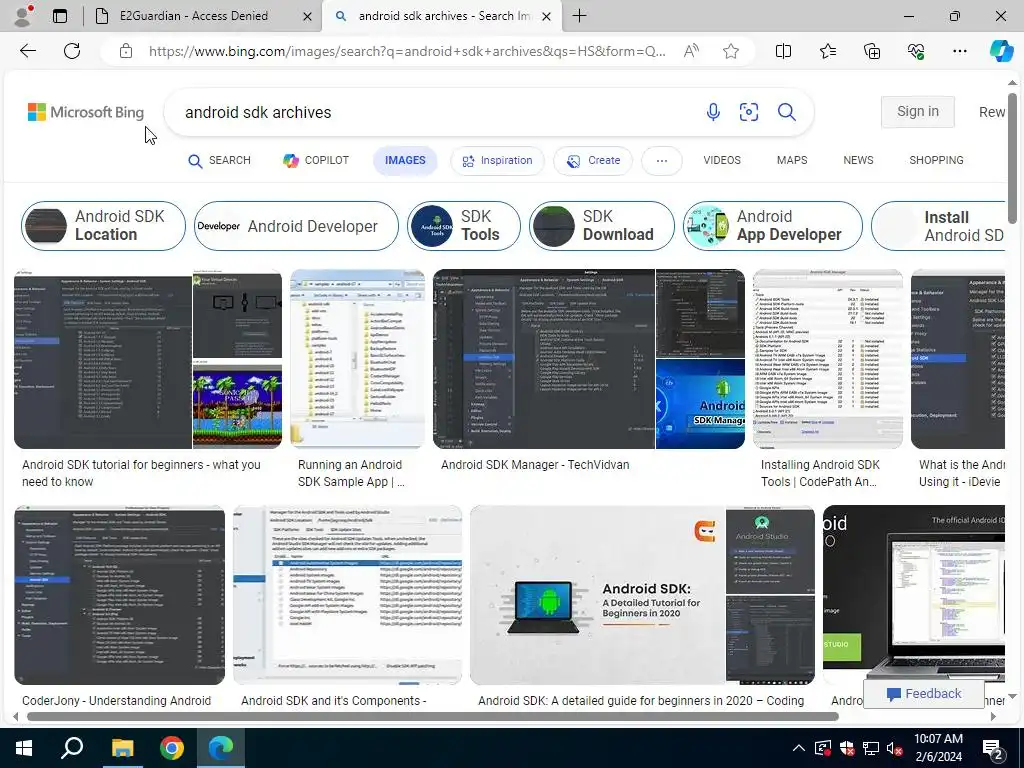
Task: Open a new tab with plus button
Action: coord(579,16)
